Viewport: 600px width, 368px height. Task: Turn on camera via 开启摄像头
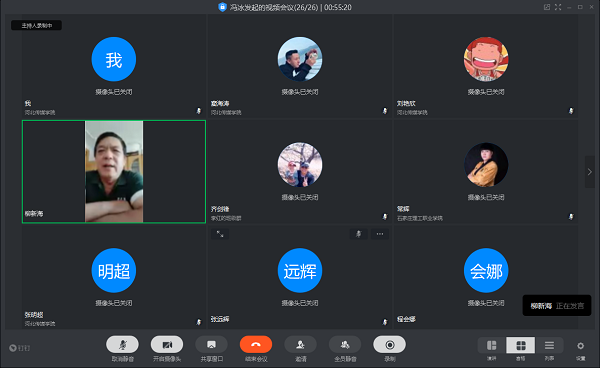167,345
